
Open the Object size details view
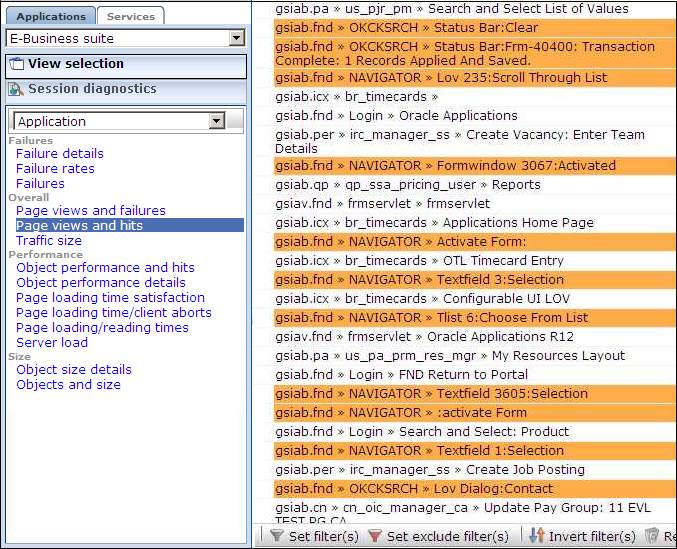74,369
